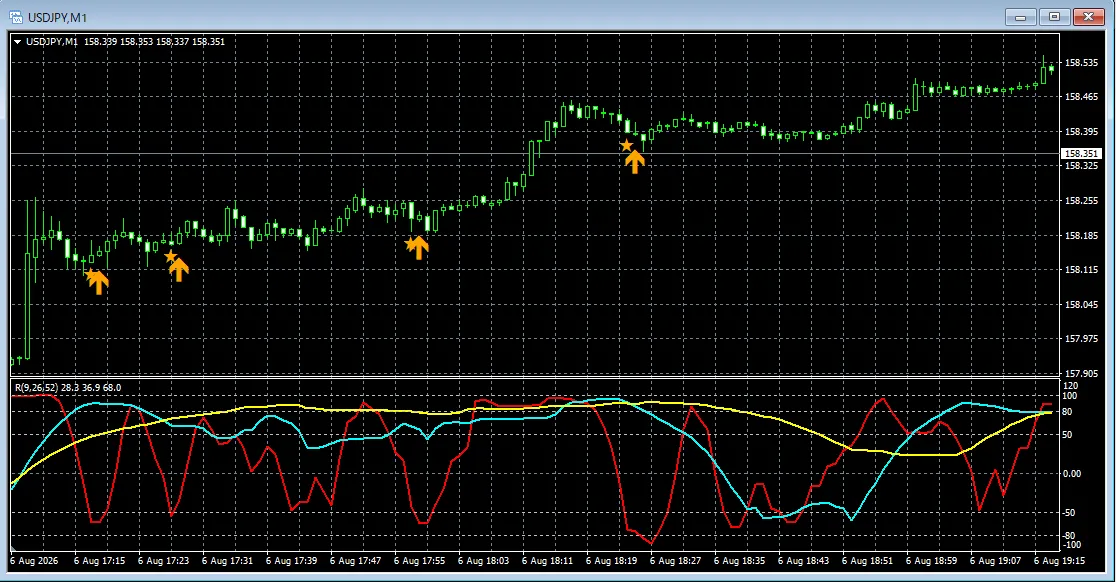Click the USDJPY,M1 window title text
1117x582 pixels.
click(58, 17)
